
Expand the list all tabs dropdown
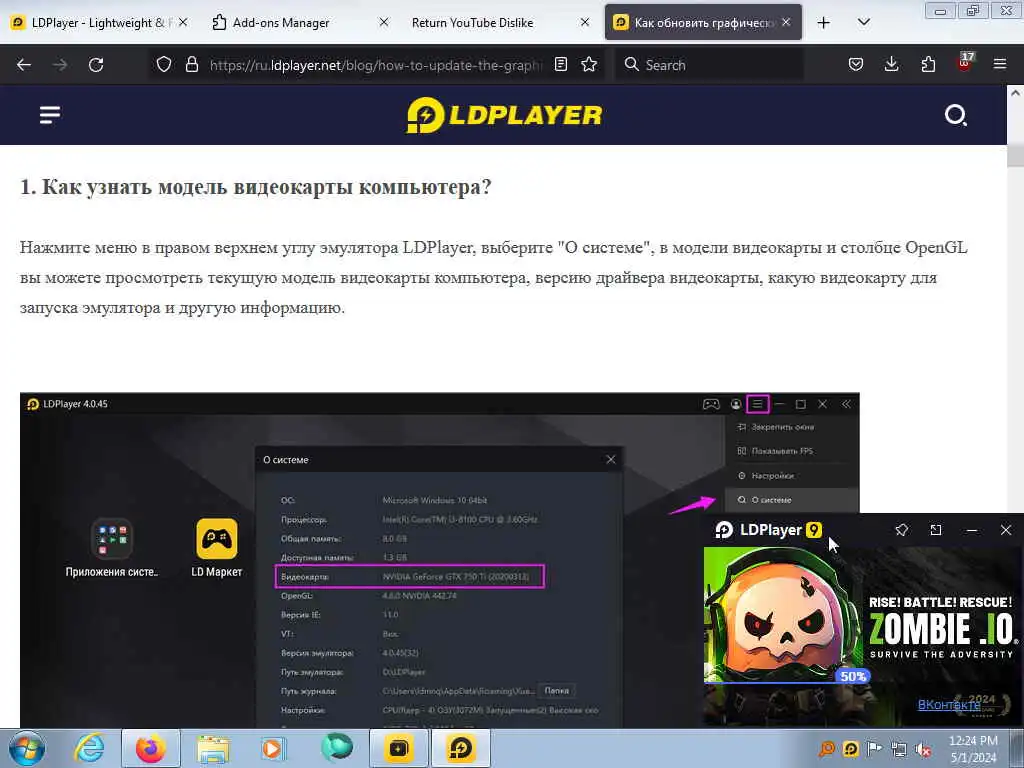(x=863, y=22)
